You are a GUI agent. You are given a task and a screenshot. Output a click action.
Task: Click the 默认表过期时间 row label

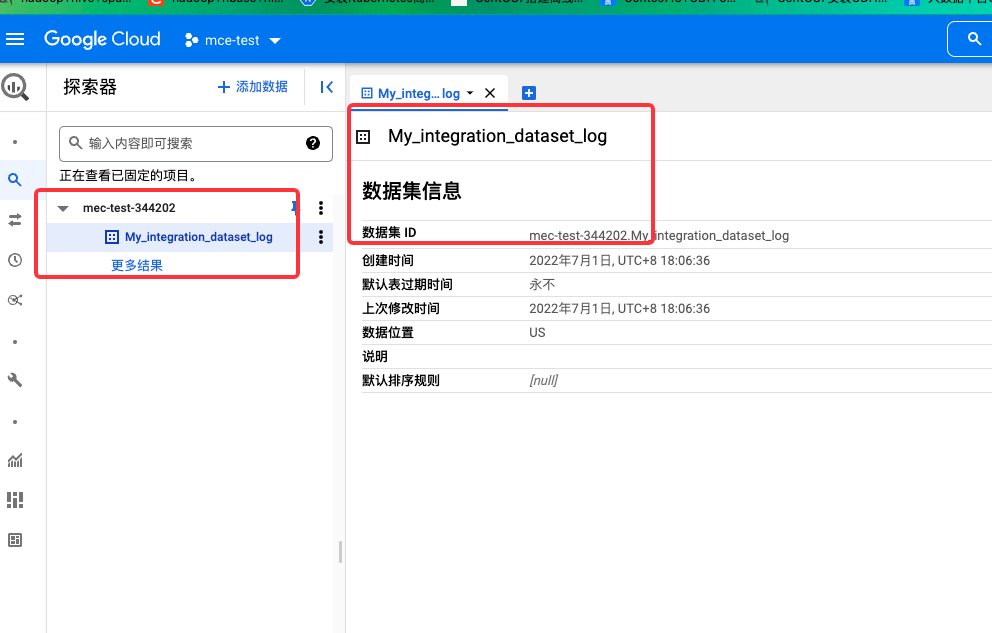(x=407, y=285)
